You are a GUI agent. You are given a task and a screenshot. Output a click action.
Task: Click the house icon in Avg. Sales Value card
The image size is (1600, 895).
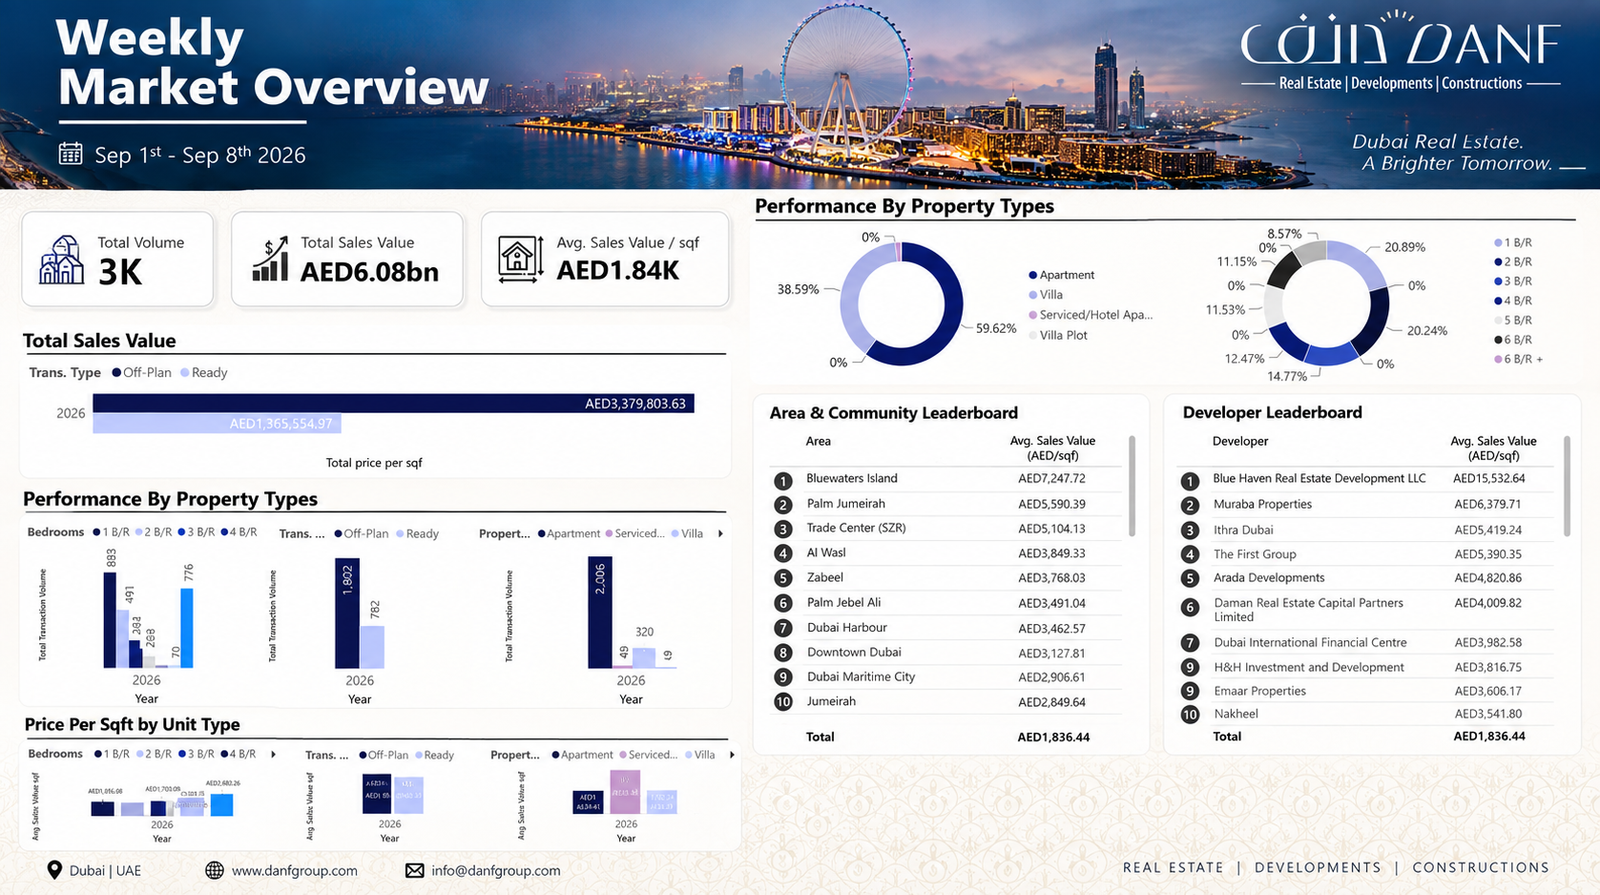coord(520,260)
